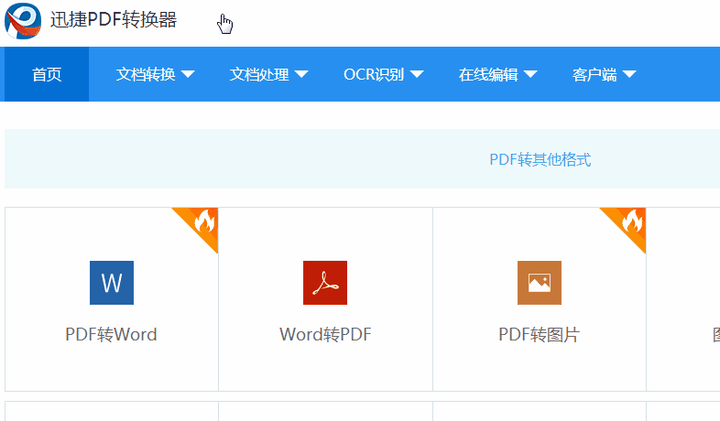
Task: Open the 在线编辑 menu
Action: [498, 74]
